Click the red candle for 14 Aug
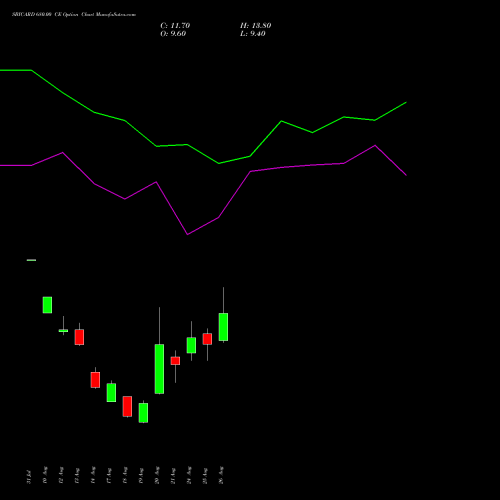Screen dimensions: 500x500 click(x=95, y=380)
